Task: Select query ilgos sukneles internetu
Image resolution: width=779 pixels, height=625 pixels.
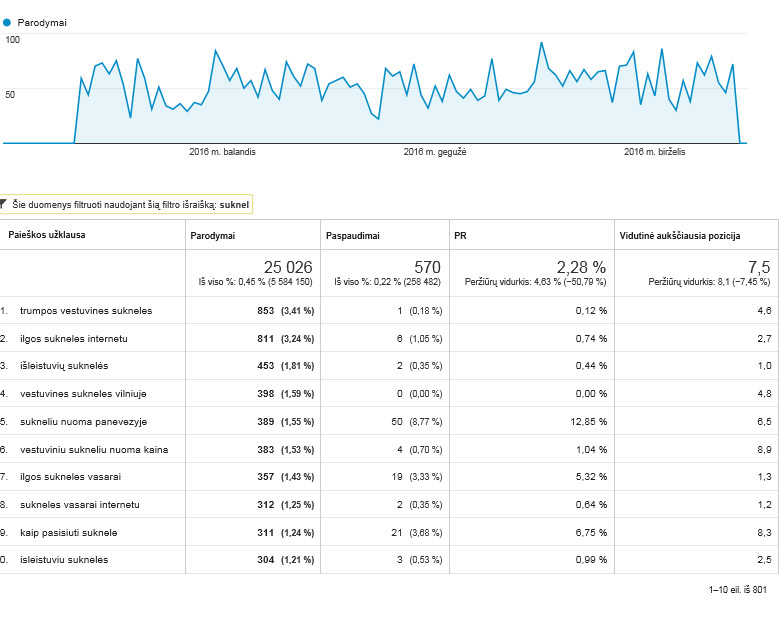Action: [x=74, y=338]
